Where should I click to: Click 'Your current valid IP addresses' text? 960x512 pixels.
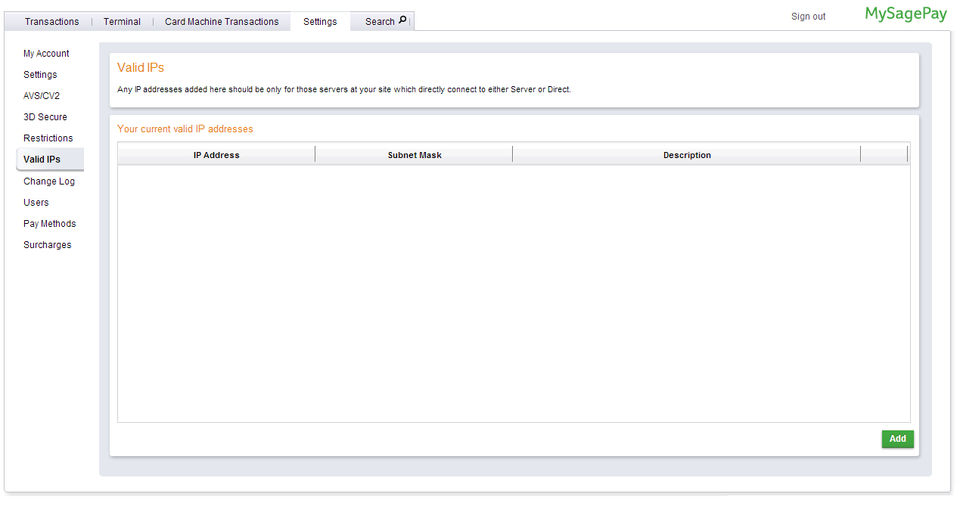[185, 129]
